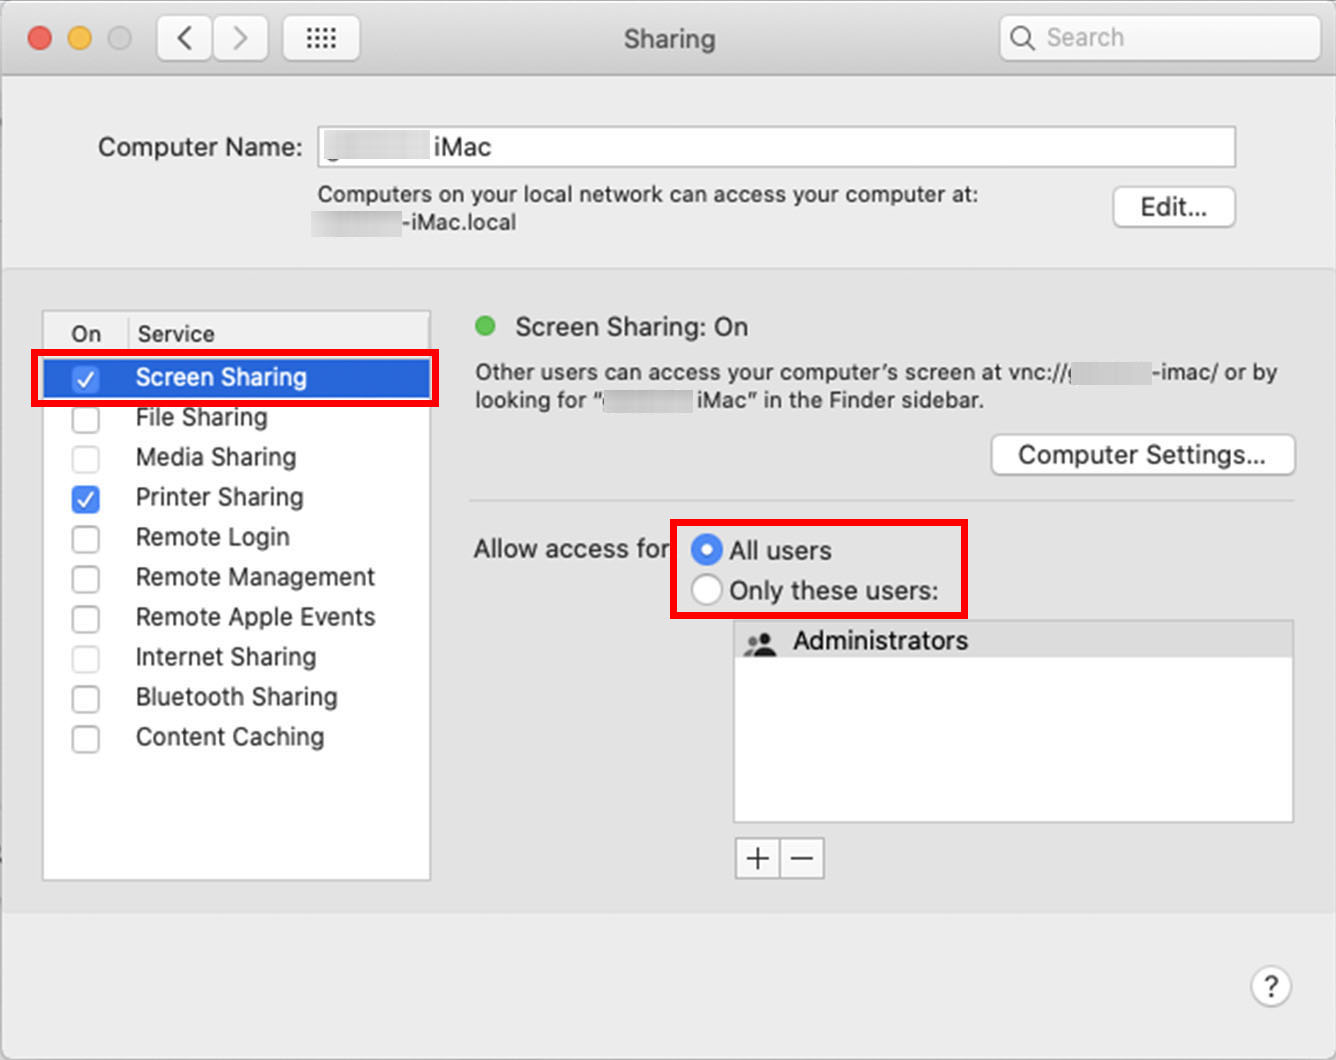Enable Remote Login checkbox
The height and width of the screenshot is (1060, 1336).
[86, 539]
